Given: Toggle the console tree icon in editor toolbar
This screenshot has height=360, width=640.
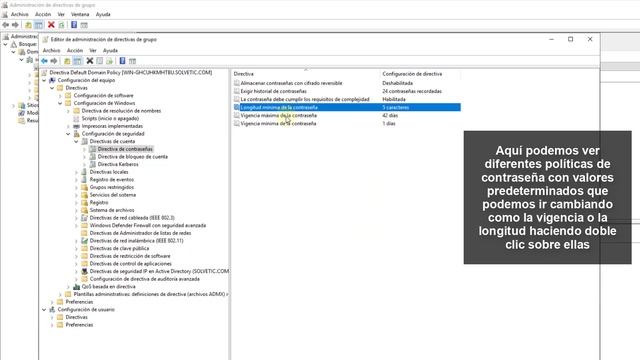Looking at the screenshot, I should tap(78, 61).
